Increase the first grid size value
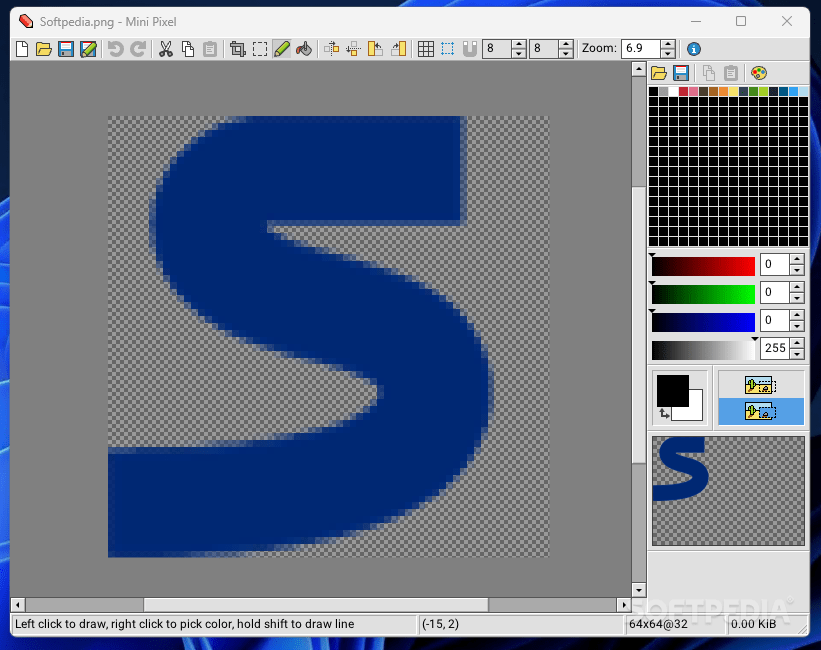The width and height of the screenshot is (821, 650). coord(518,45)
